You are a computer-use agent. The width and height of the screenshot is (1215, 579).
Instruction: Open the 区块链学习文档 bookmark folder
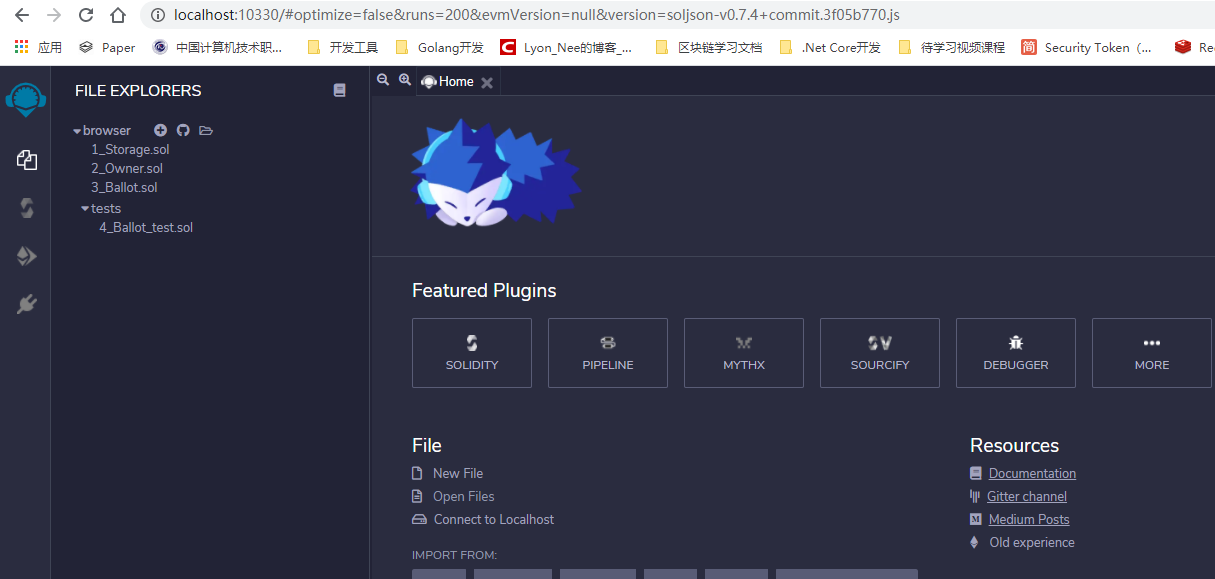click(x=708, y=47)
